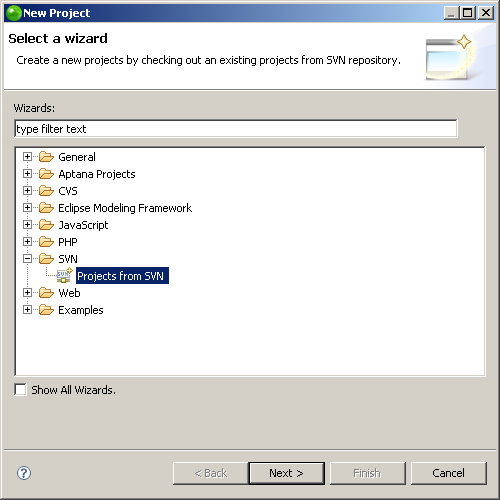
Task: Expand the JavaScript category
Action: [x=27, y=225]
